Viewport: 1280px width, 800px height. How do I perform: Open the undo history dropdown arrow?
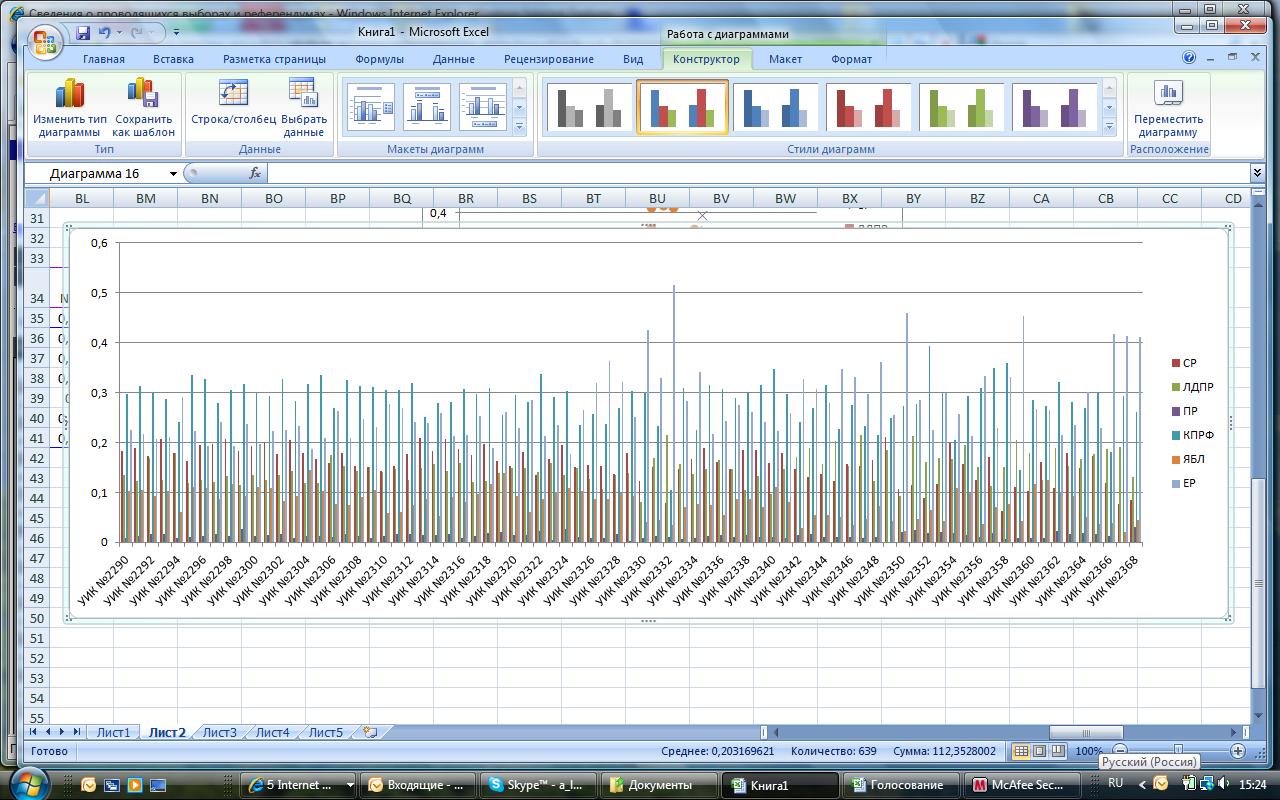(x=118, y=33)
